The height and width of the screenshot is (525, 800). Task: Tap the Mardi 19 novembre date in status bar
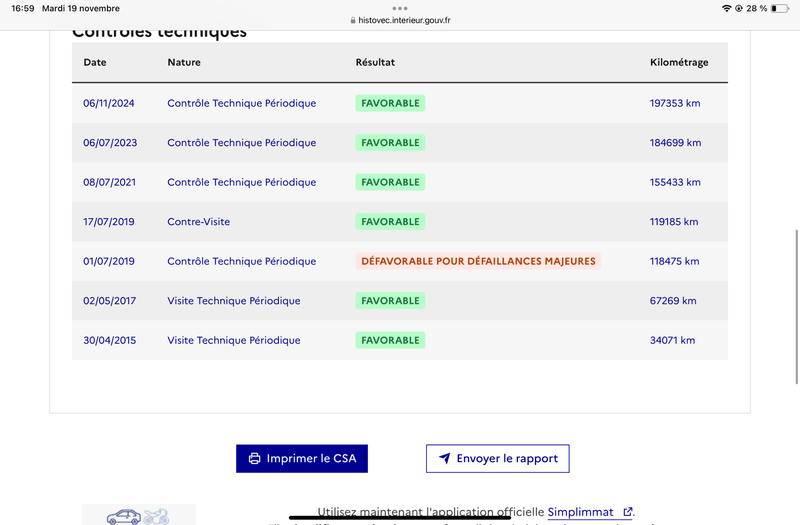(81, 9)
